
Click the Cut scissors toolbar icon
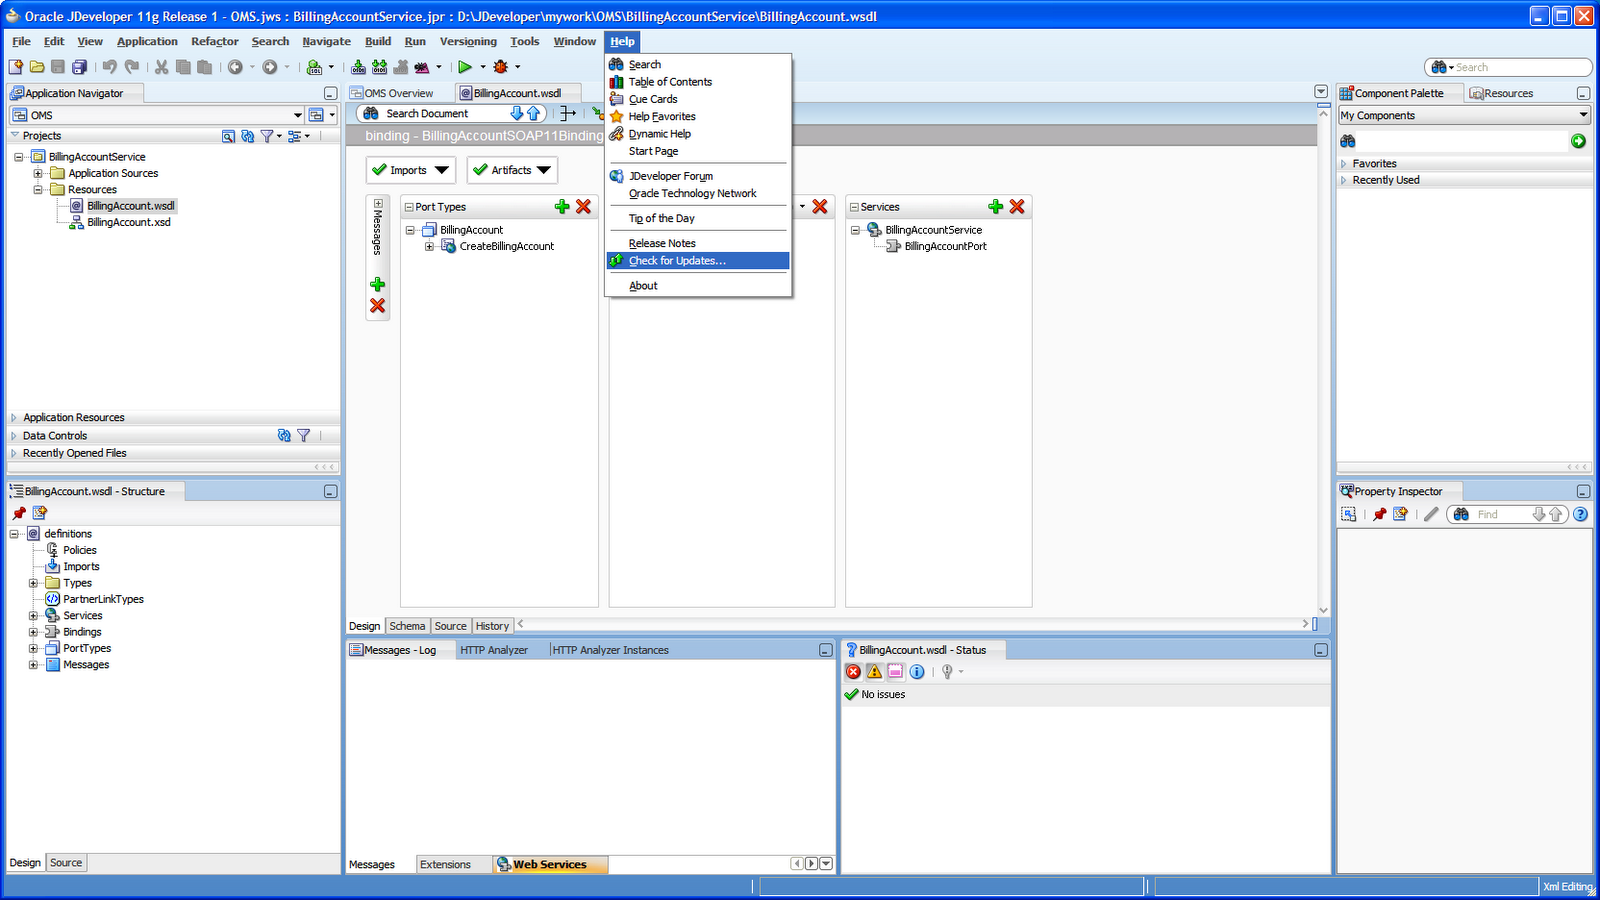click(x=162, y=67)
